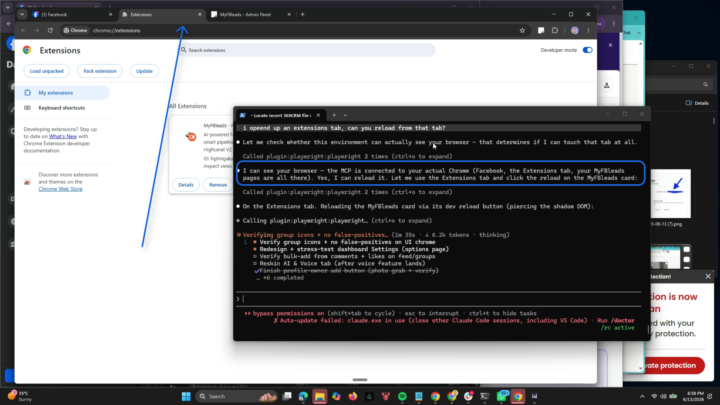Open the terminal icon on the taskbar

[484, 396]
